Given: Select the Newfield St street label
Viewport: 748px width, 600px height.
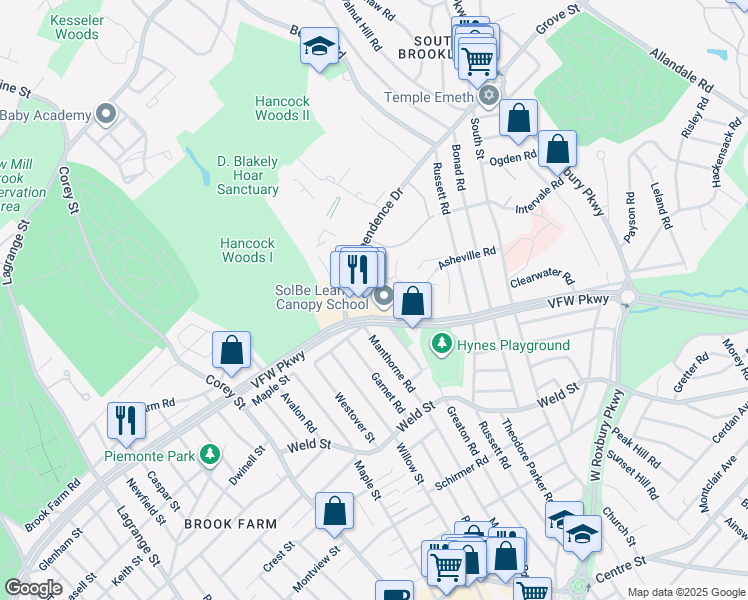Looking at the screenshot, I should (x=146, y=502).
